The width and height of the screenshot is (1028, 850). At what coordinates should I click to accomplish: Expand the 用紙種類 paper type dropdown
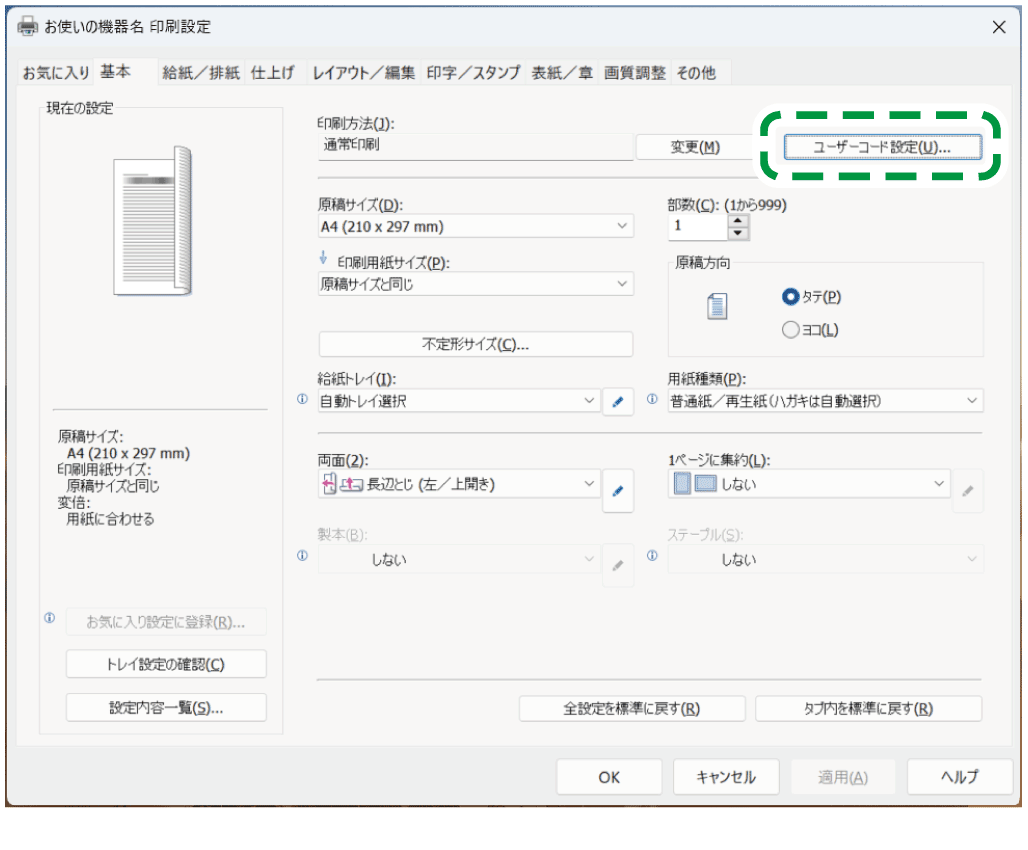[x=825, y=401]
